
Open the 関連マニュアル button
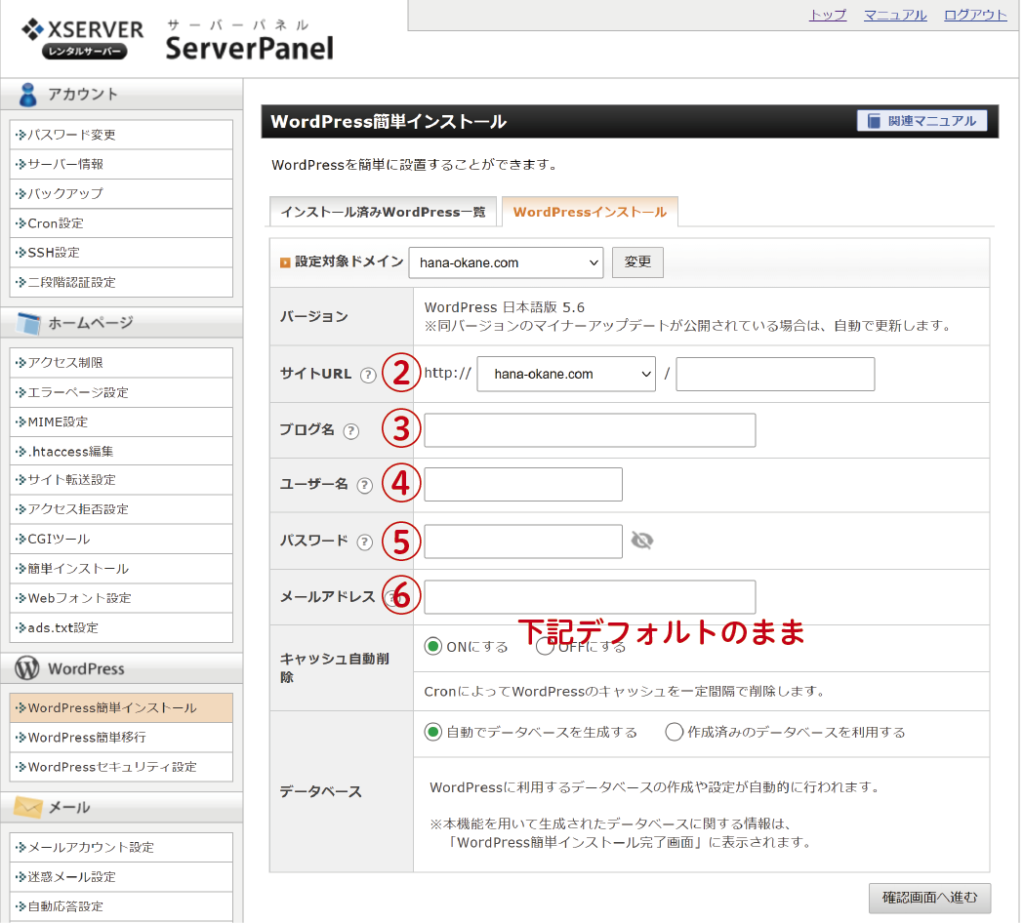tap(921, 121)
